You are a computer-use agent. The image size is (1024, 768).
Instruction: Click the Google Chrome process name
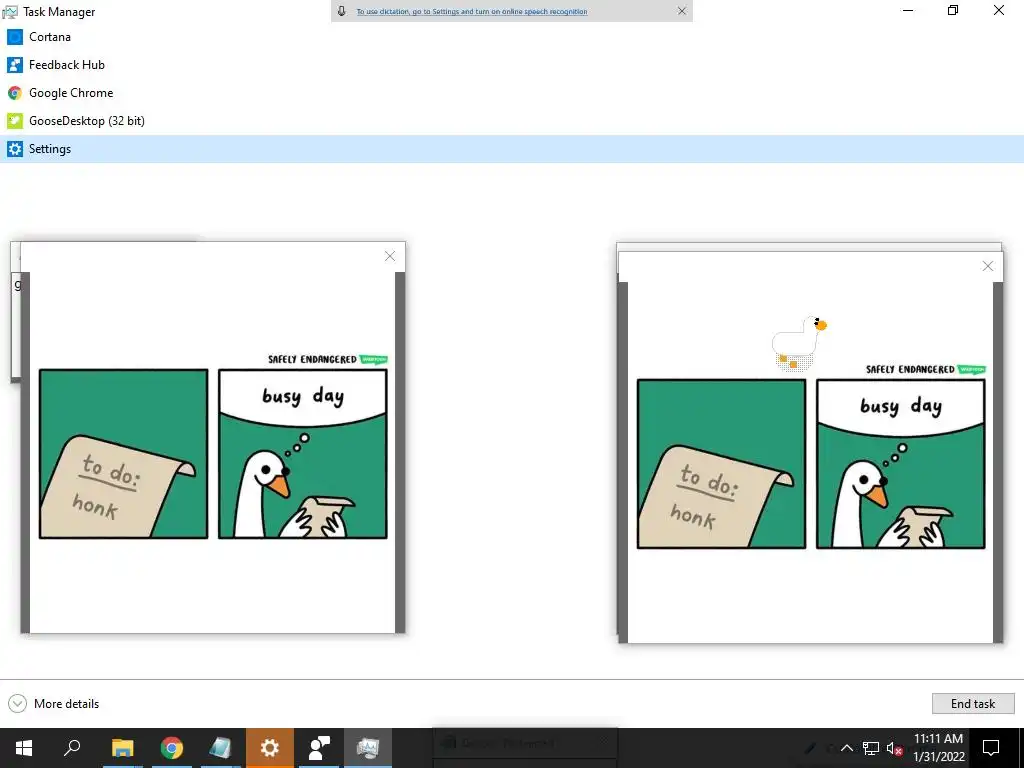coord(71,93)
